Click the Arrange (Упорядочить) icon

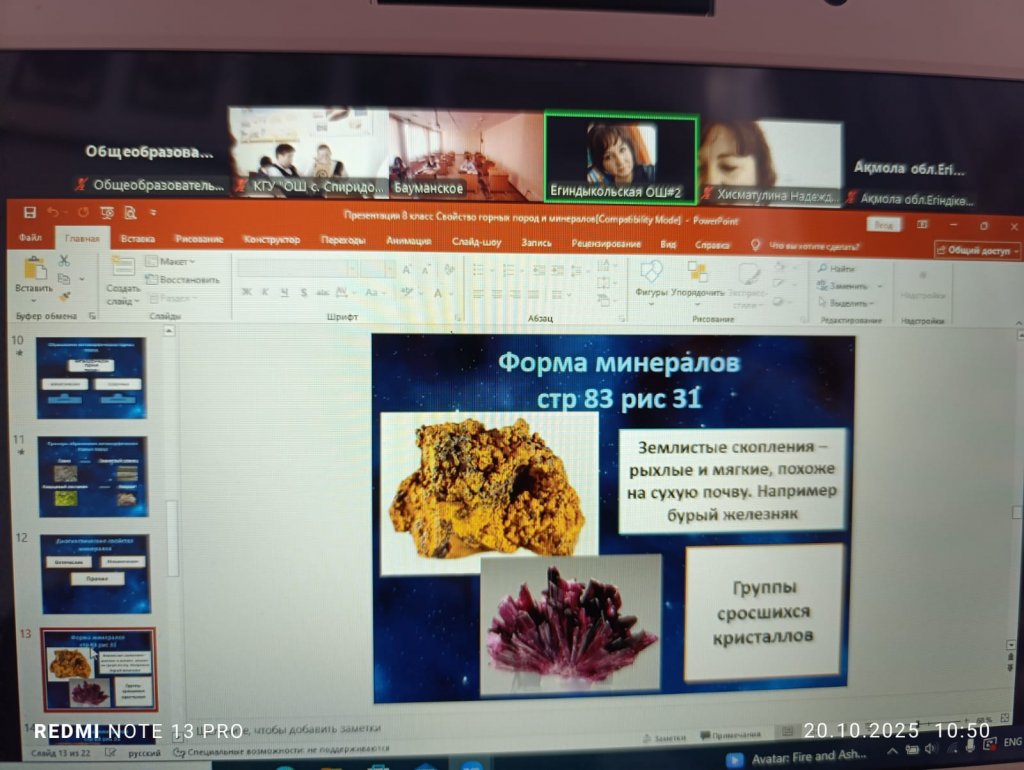(x=697, y=273)
